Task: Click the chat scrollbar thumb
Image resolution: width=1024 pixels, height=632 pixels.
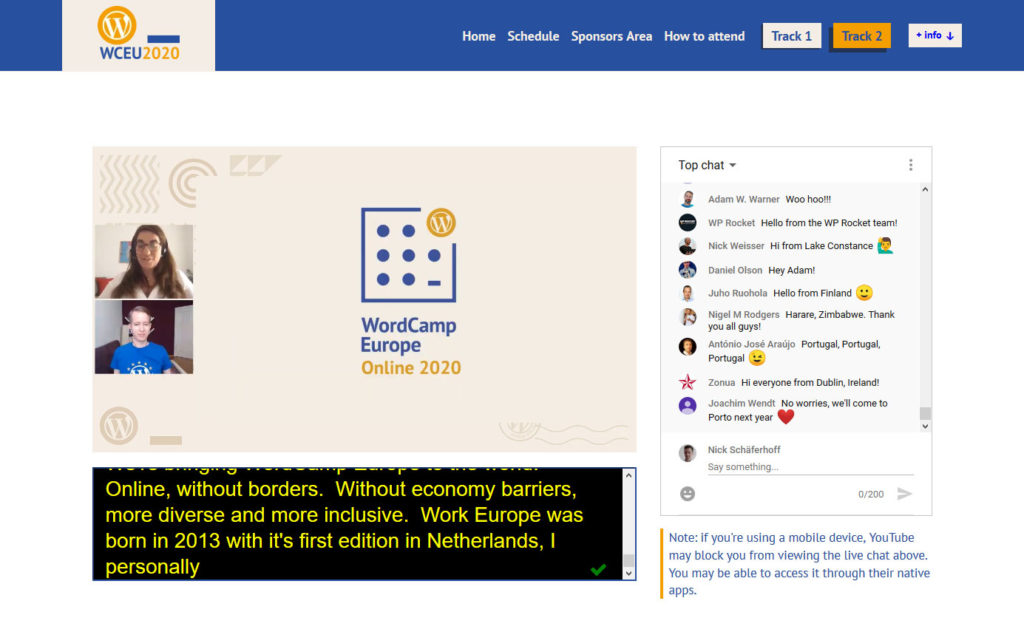Action: (925, 413)
